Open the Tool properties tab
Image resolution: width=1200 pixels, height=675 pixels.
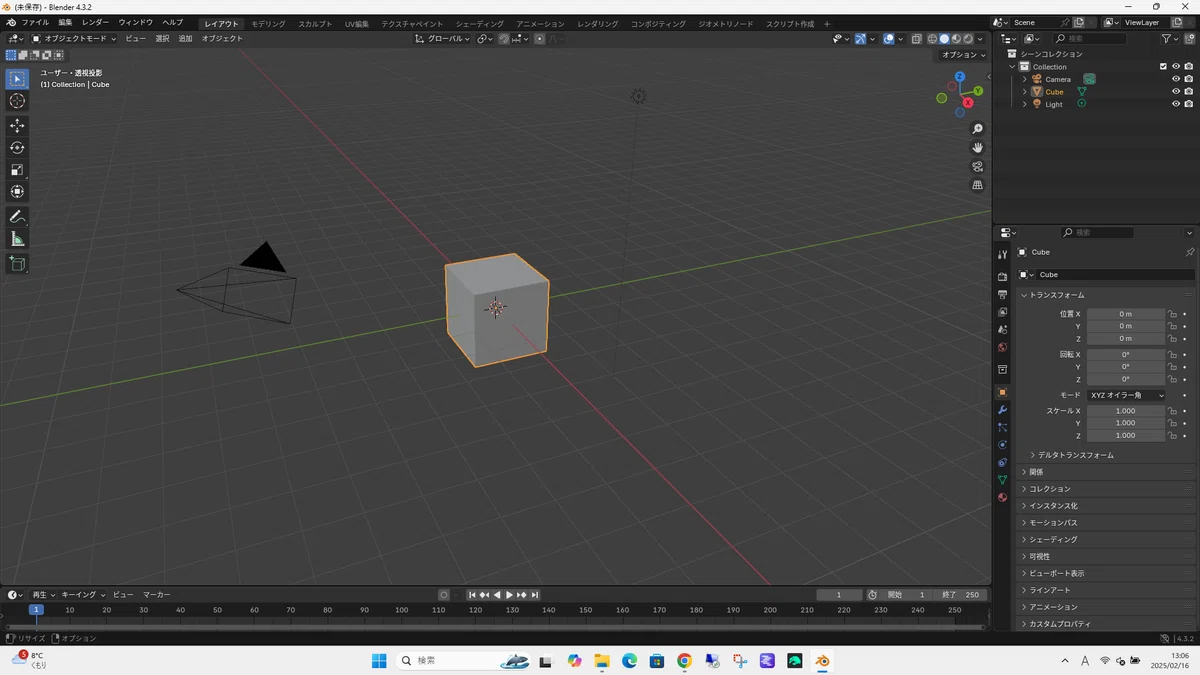pos(1002,255)
